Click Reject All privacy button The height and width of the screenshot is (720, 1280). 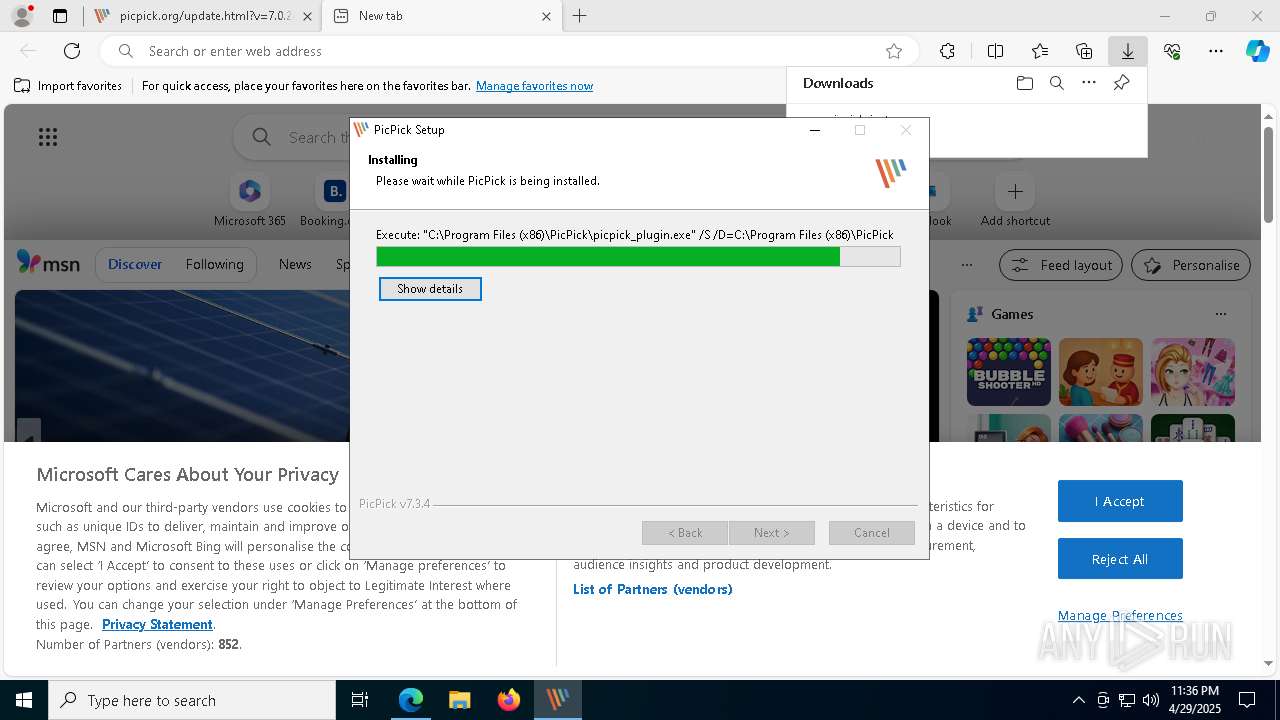click(1120, 559)
